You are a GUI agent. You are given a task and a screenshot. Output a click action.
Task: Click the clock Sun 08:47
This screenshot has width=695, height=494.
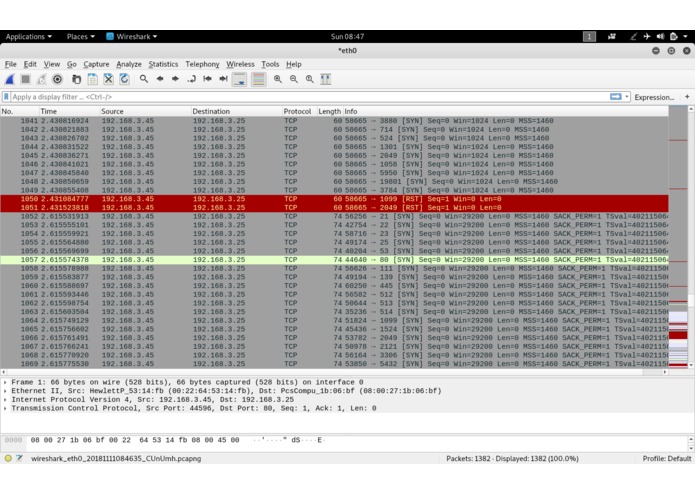(x=348, y=37)
